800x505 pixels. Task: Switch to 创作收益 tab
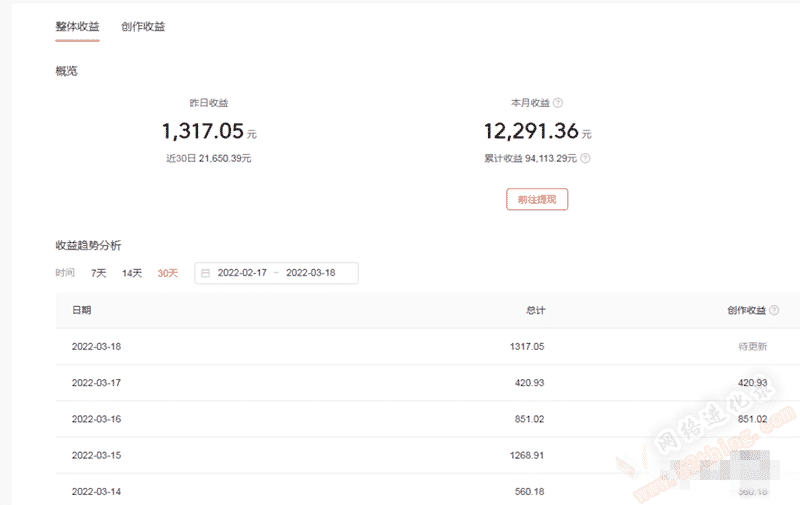tap(143, 27)
